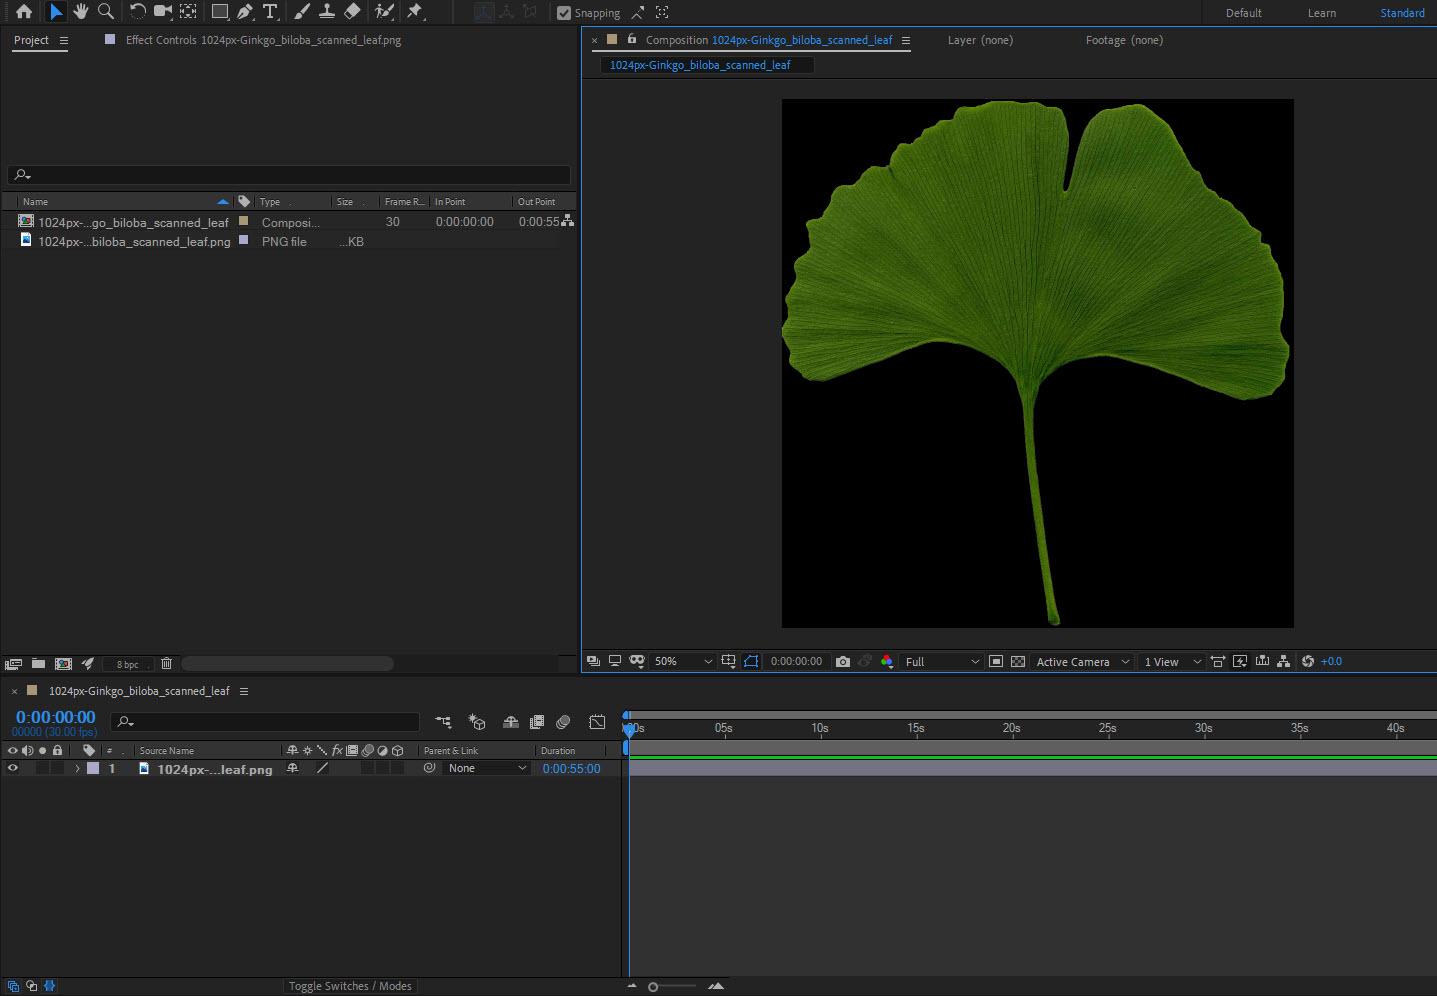Switch to the Learn workspace
This screenshot has width=1437, height=996.
[x=1321, y=13]
